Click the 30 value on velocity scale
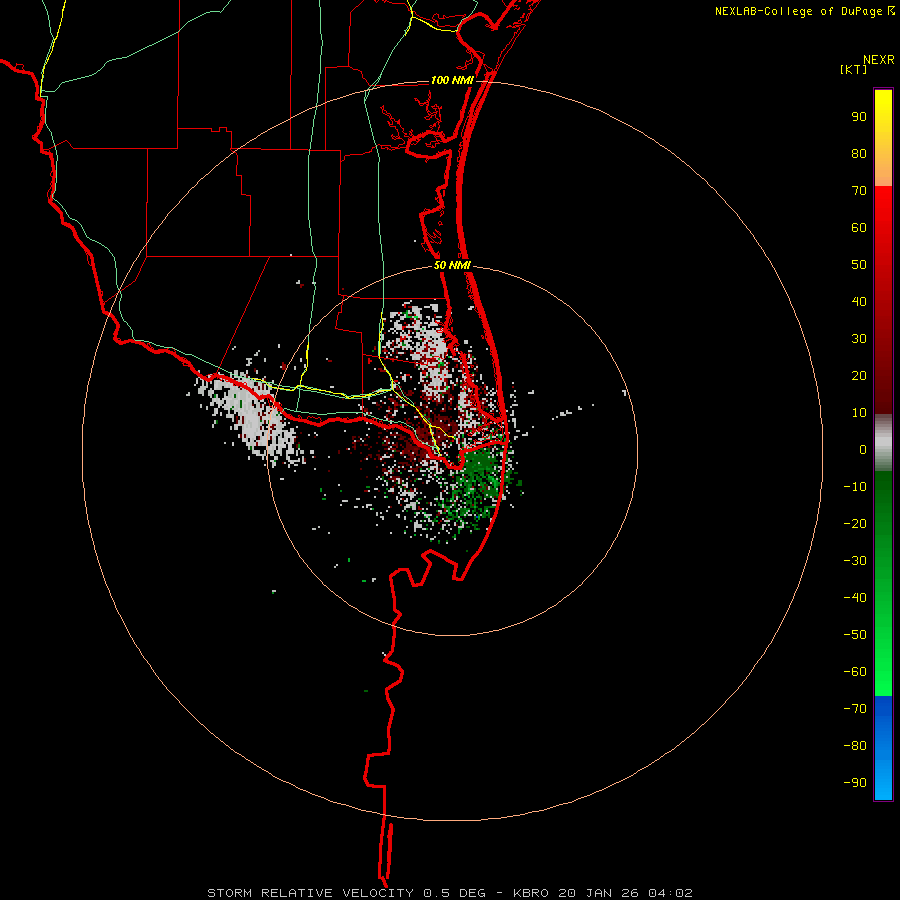The width and height of the screenshot is (900, 900). click(859, 339)
